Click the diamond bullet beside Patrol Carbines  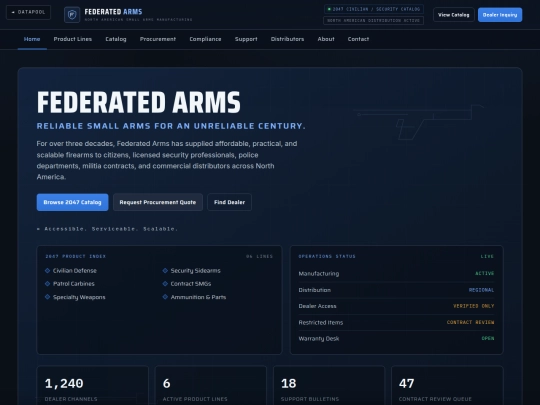[48, 284]
